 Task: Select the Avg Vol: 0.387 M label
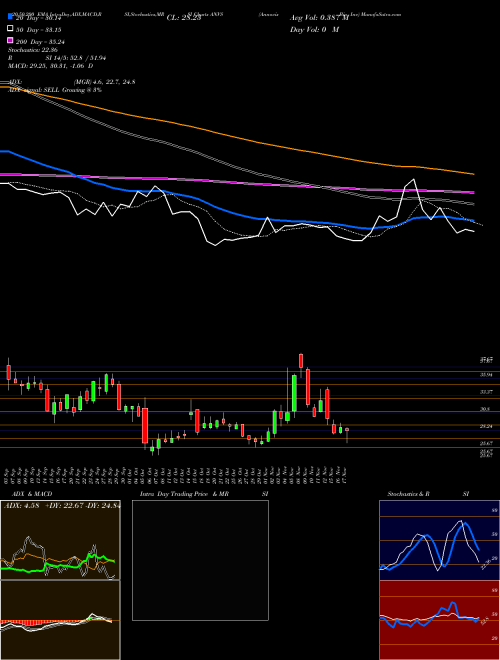317,18
